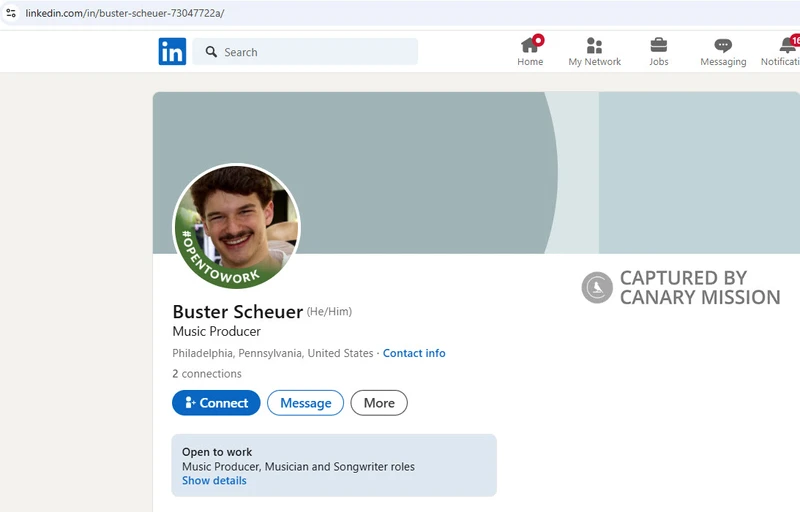Click the Connect button
Image resolution: width=800 pixels, height=512 pixels.
coord(216,403)
